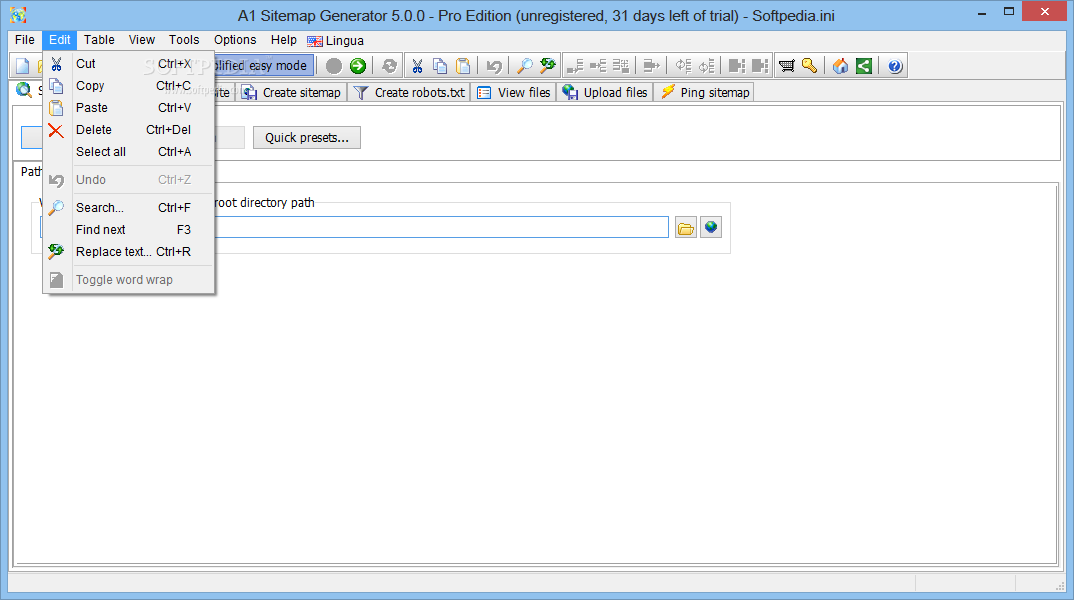Click the shopping cart buy icon

(x=787, y=66)
